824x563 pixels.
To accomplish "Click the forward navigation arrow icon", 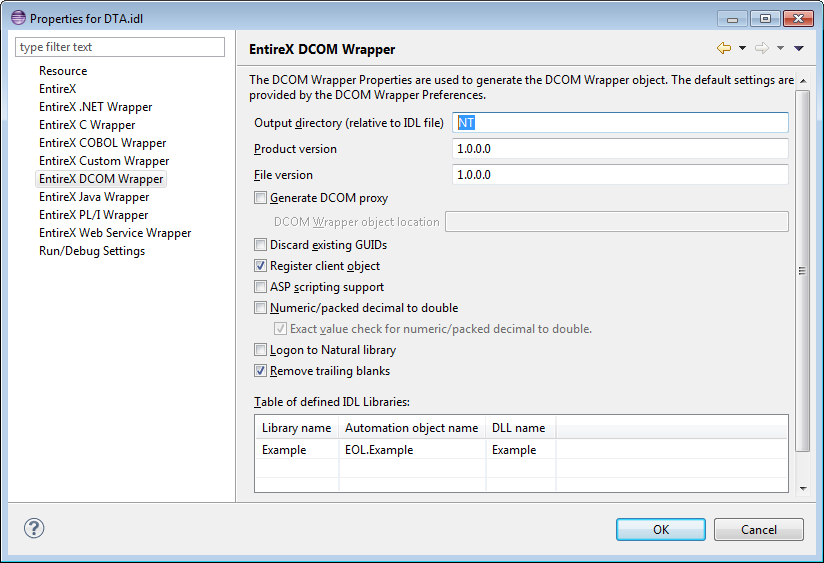I will (761, 48).
